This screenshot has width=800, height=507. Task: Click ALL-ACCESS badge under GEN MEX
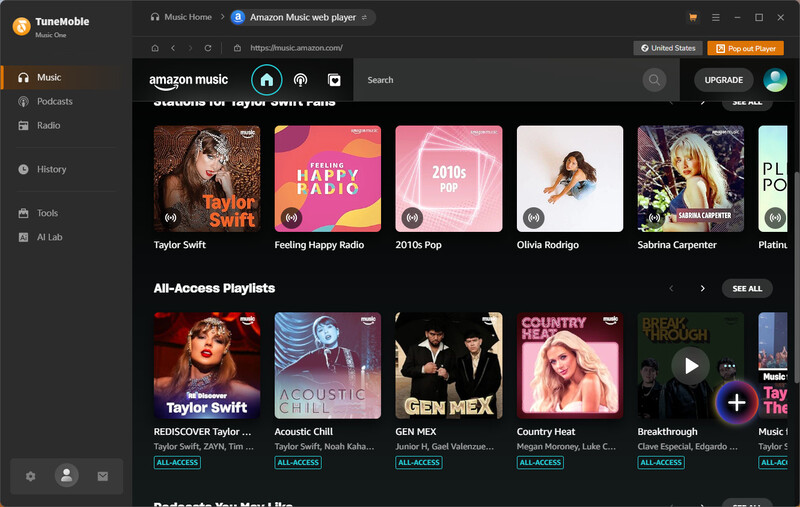click(x=419, y=463)
